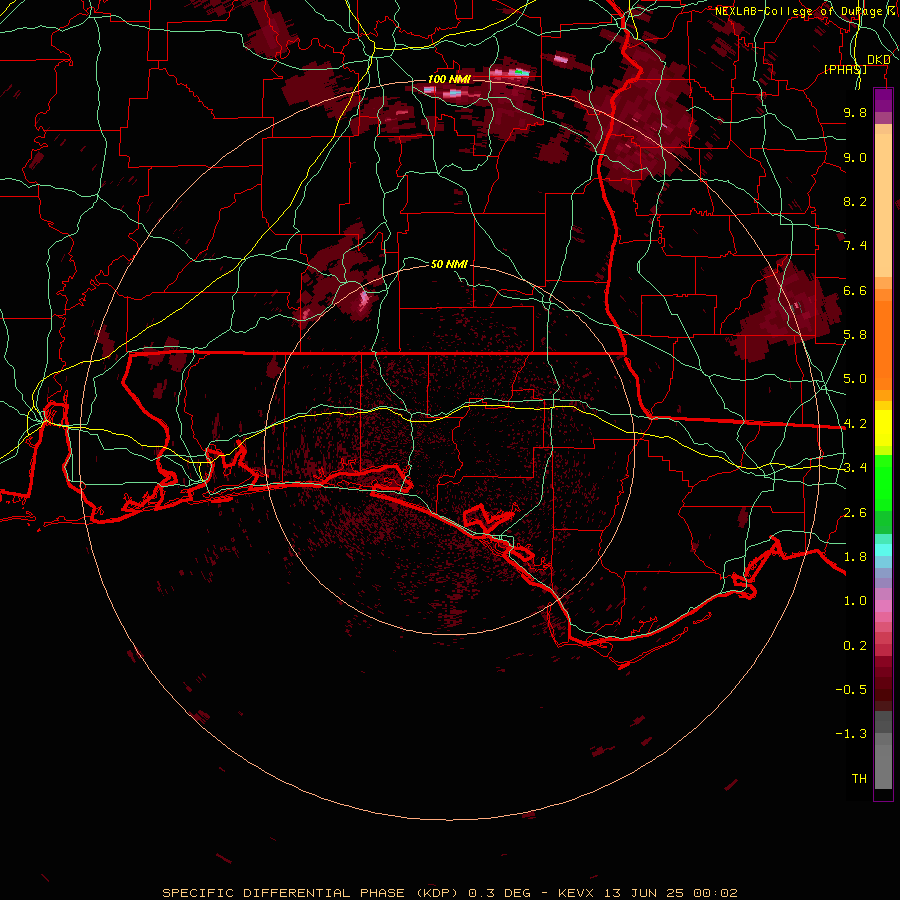Click the Specific Differential Phase caption line
This screenshot has width=900, height=900.
pyautogui.click(x=449, y=893)
